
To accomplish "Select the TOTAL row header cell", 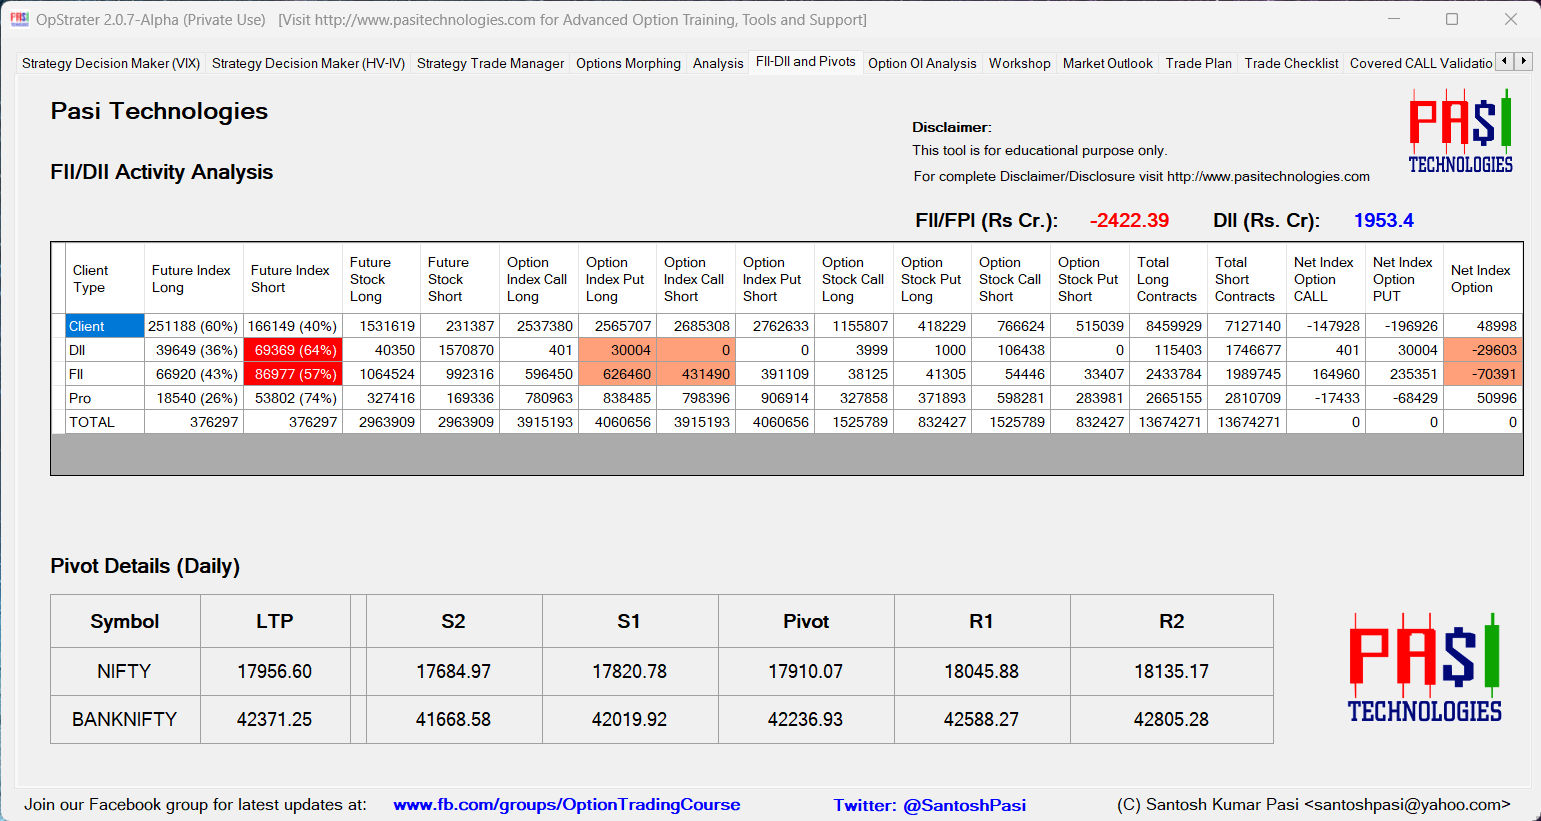I will [105, 422].
